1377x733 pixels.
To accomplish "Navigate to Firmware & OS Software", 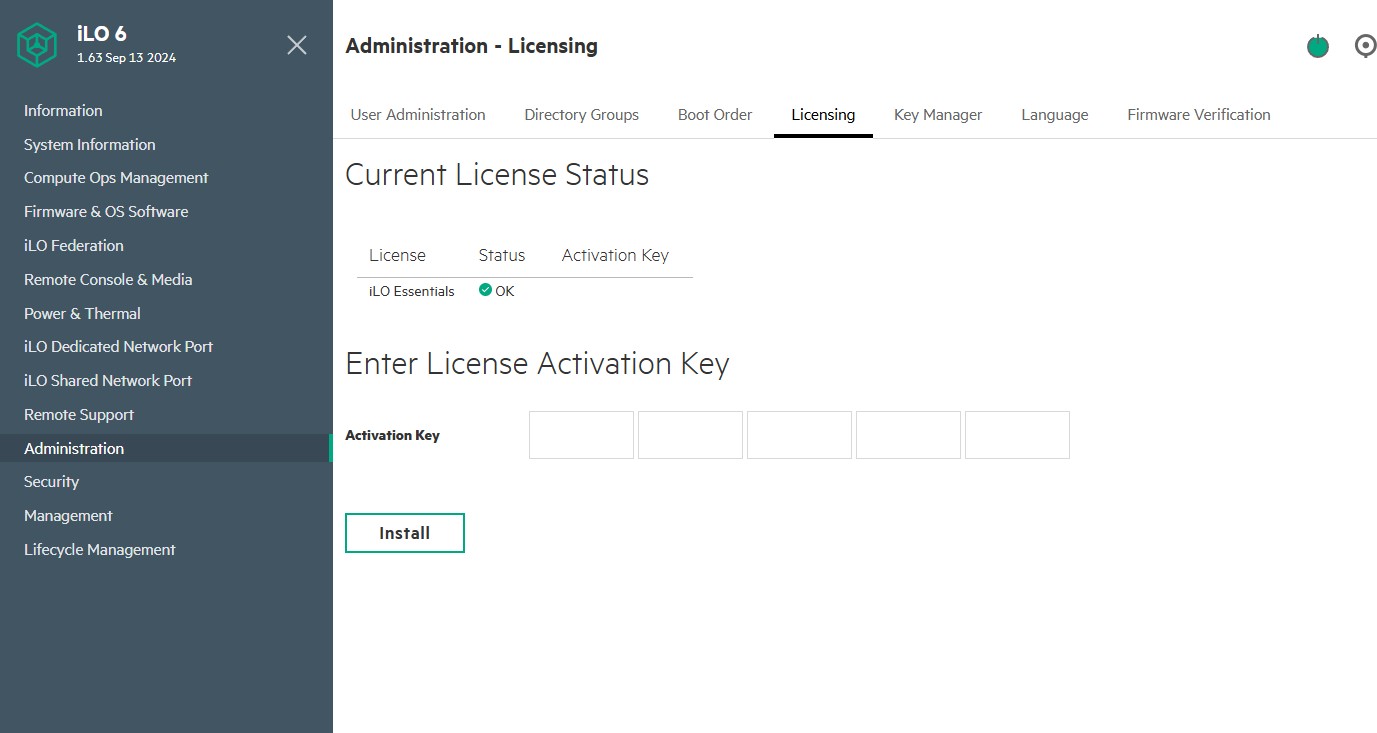I will click(106, 212).
